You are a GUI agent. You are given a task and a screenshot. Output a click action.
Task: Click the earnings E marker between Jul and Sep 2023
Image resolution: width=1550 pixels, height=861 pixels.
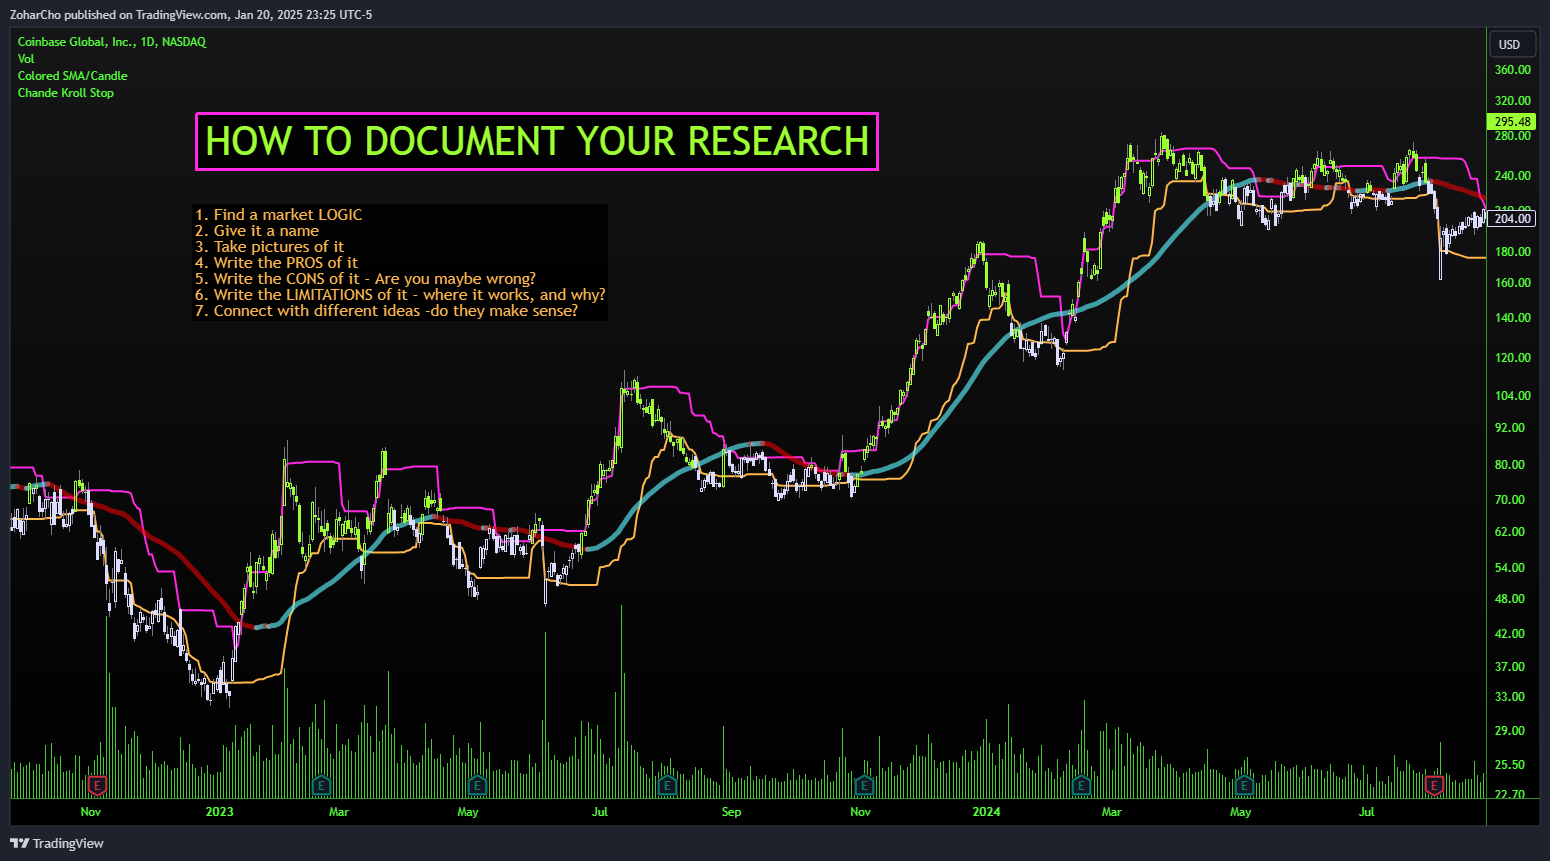click(667, 785)
